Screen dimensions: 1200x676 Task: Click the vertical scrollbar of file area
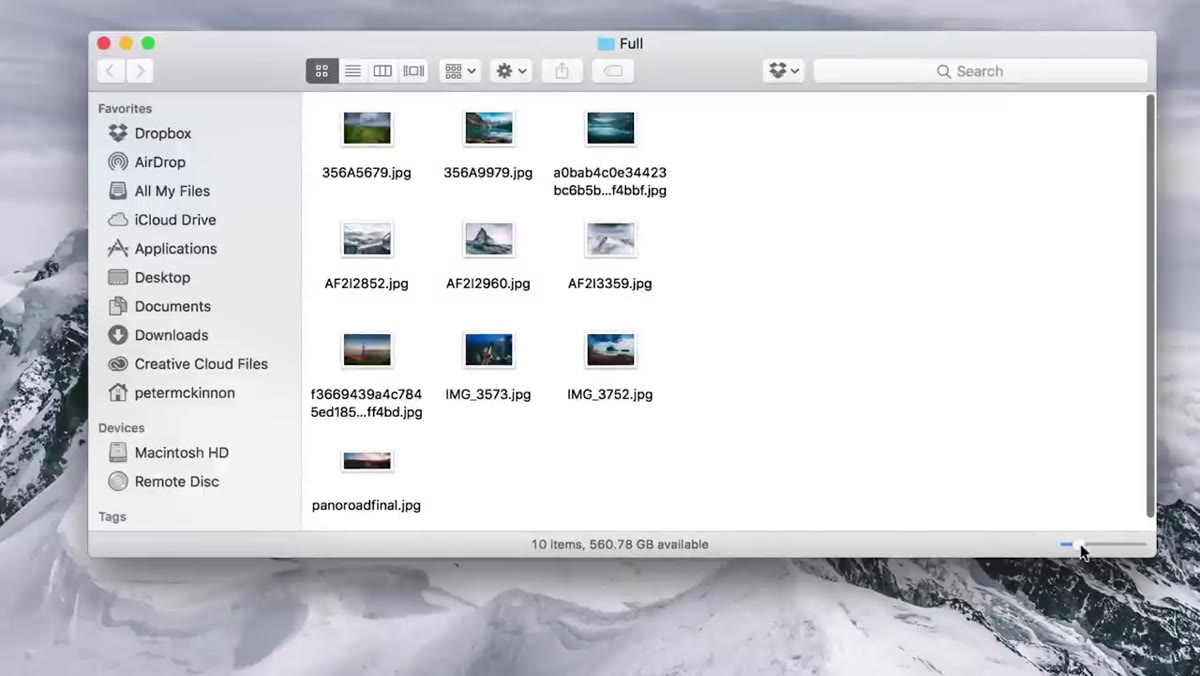click(x=1150, y=306)
